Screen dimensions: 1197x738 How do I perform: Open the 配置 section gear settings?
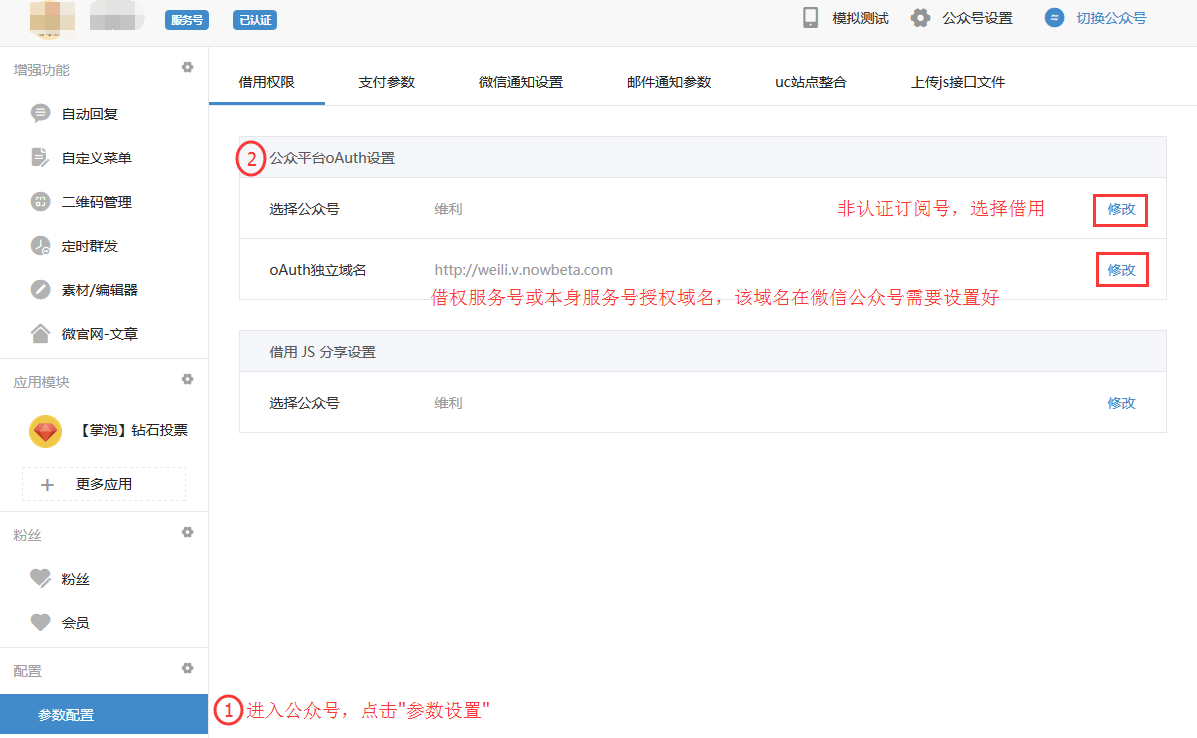point(187,668)
